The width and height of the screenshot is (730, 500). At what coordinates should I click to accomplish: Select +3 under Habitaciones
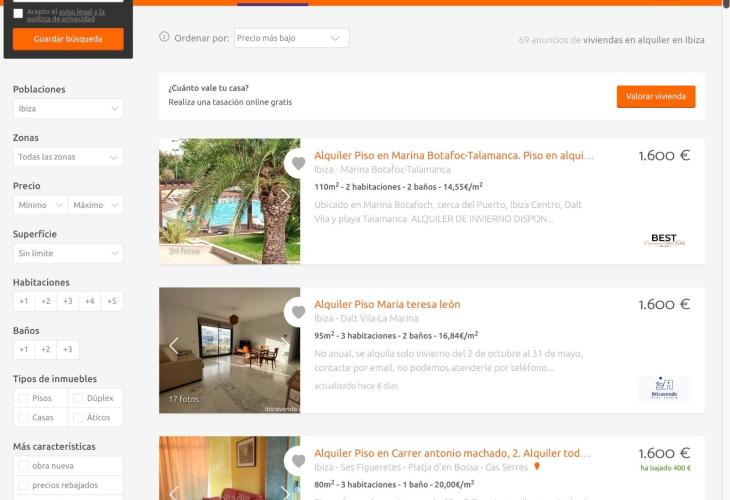(x=68, y=301)
